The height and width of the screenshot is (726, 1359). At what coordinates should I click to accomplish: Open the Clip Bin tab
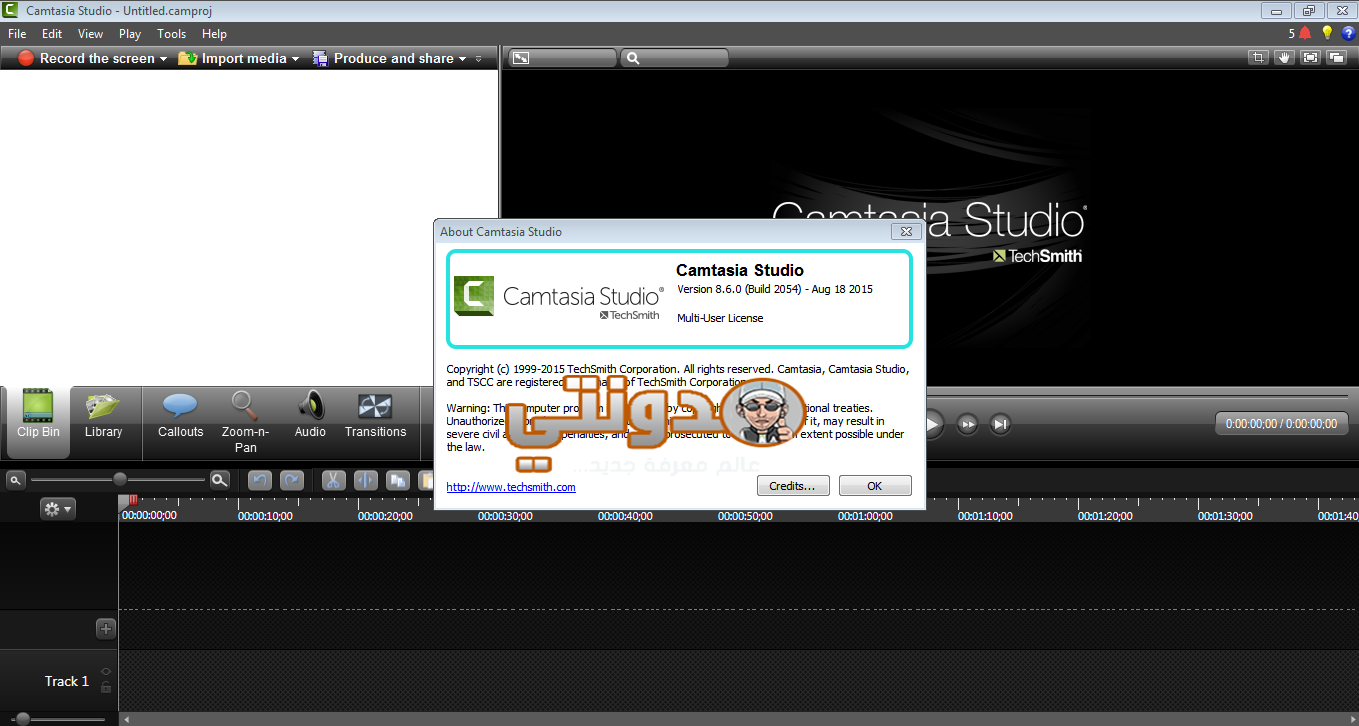coord(38,422)
